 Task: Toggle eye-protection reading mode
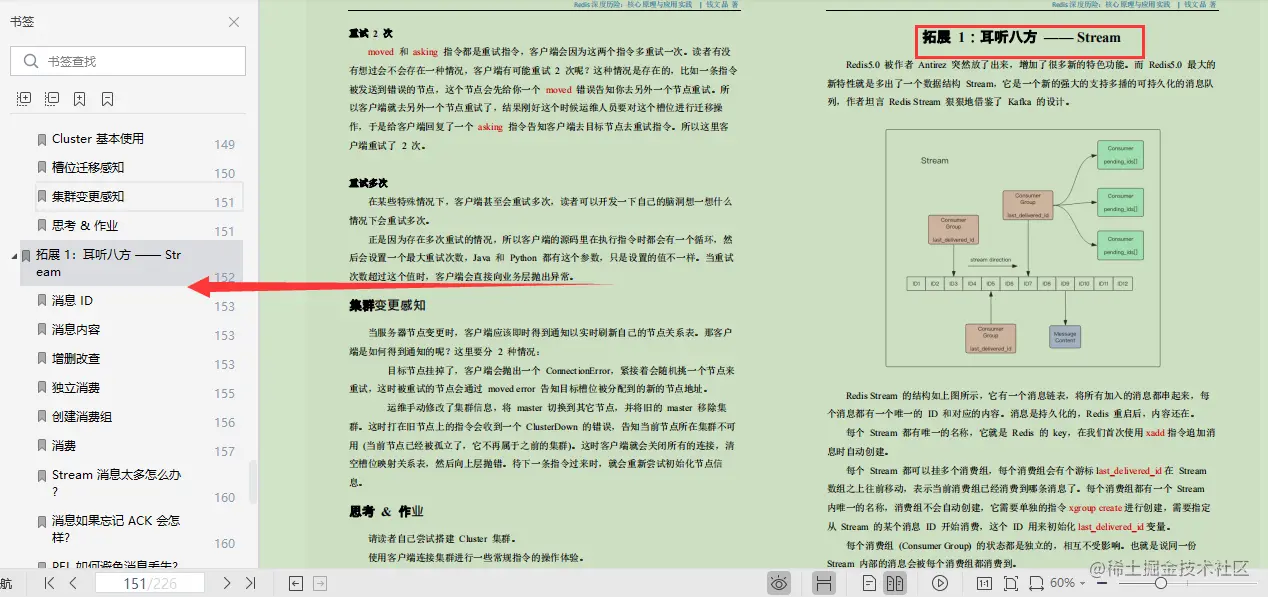[778, 583]
